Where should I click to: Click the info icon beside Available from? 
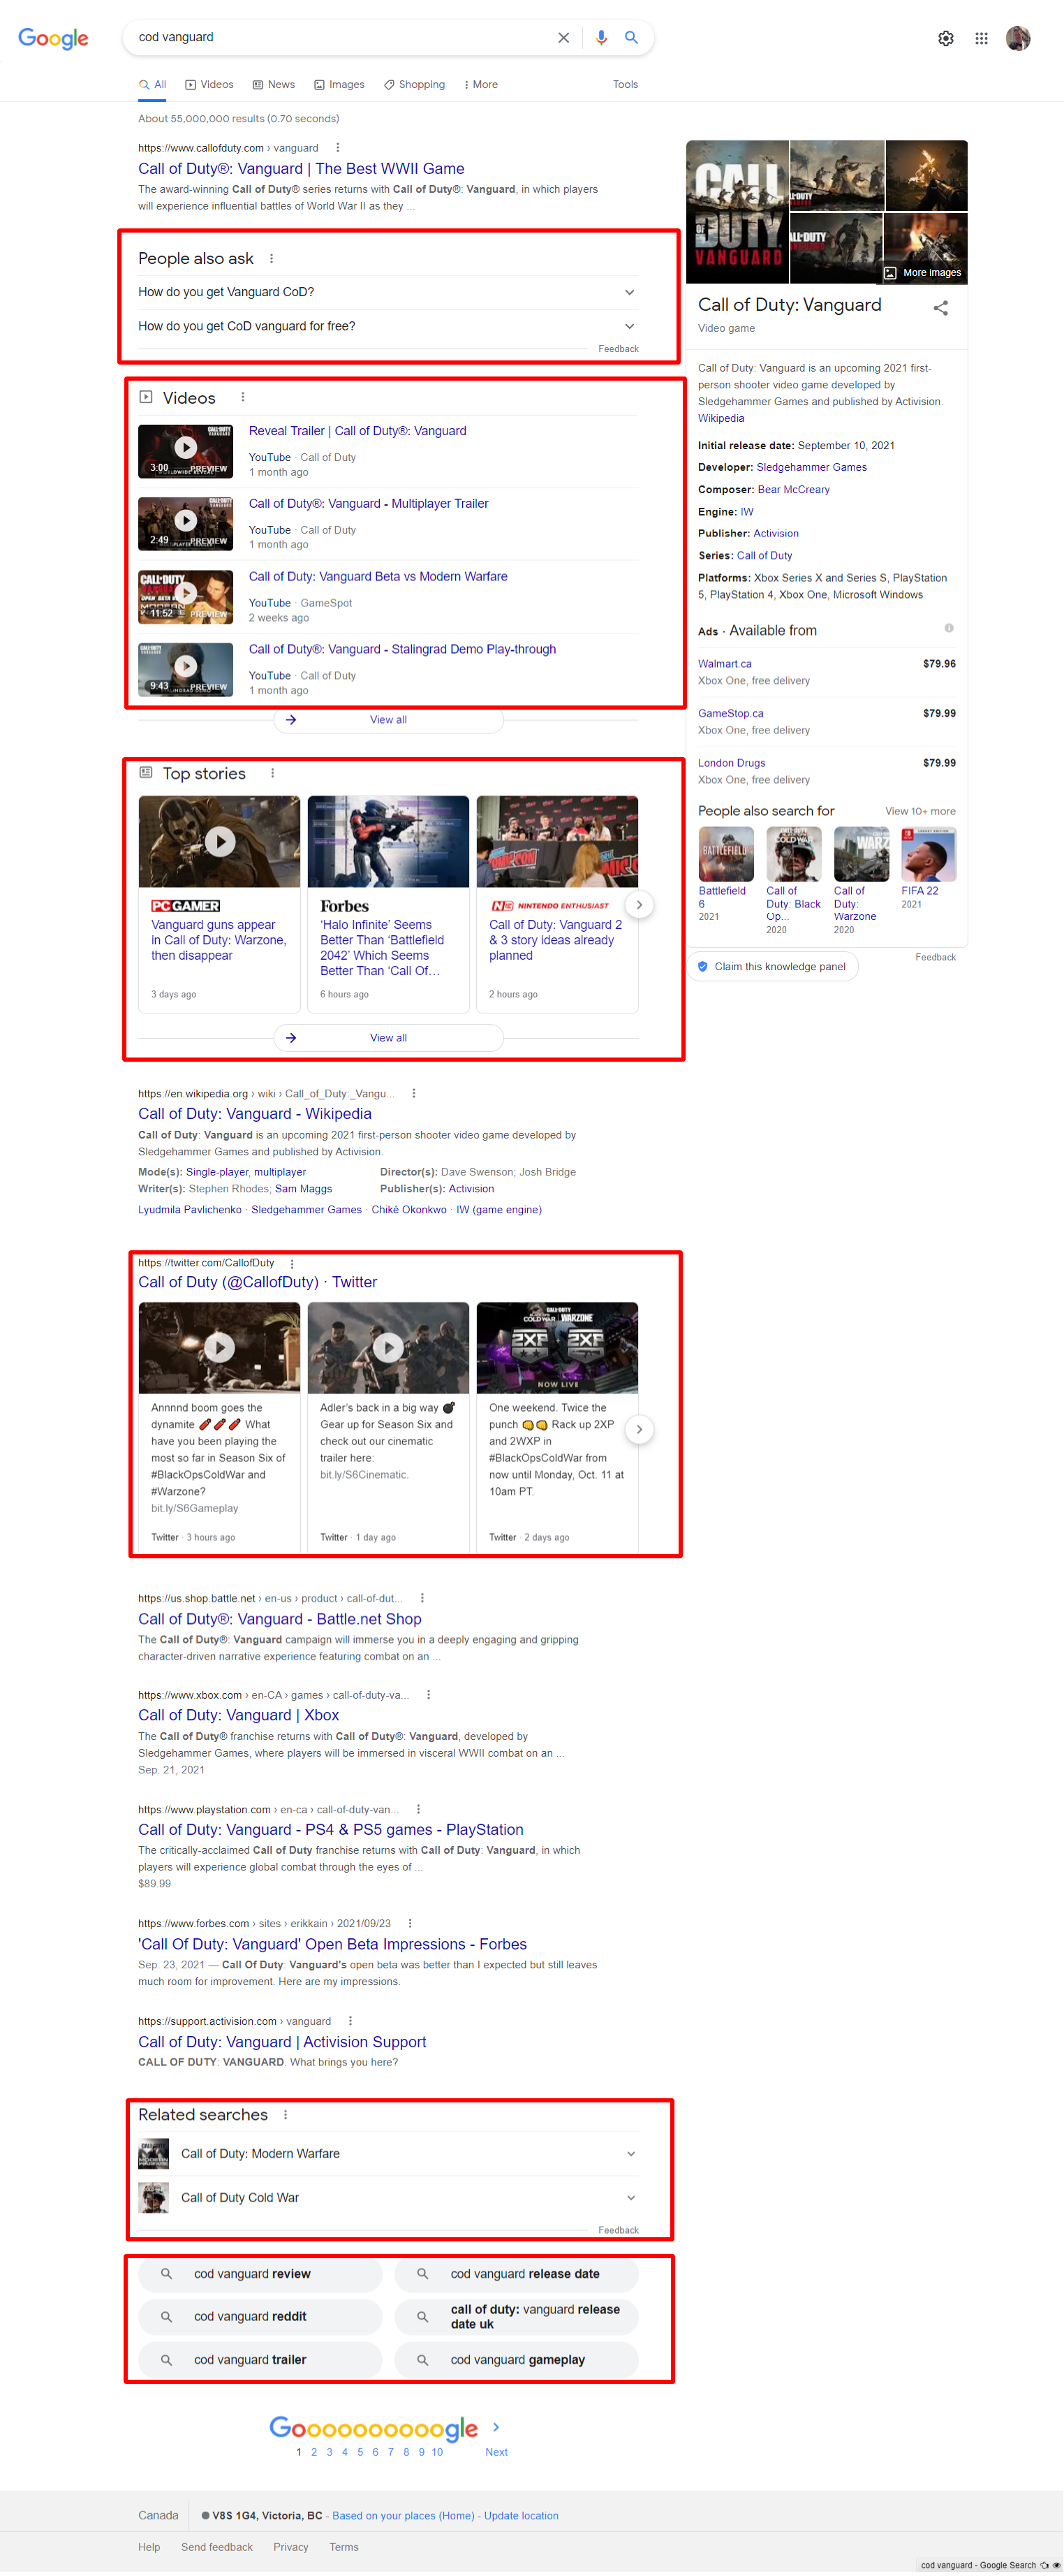pyautogui.click(x=949, y=629)
